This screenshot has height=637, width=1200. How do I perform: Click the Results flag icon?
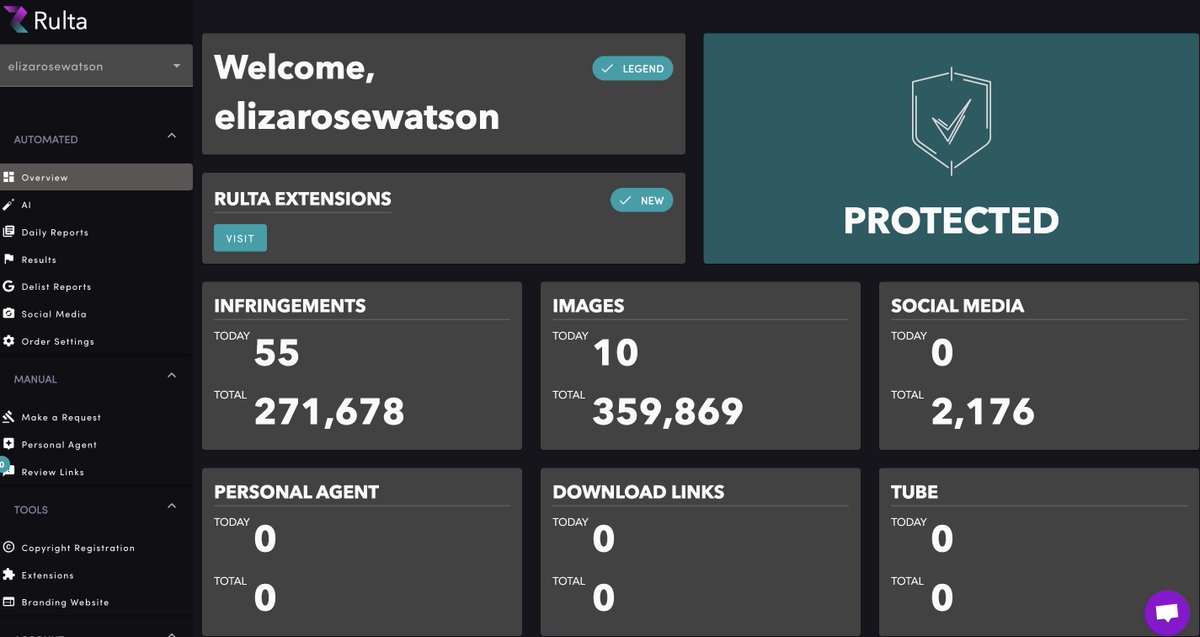point(9,259)
